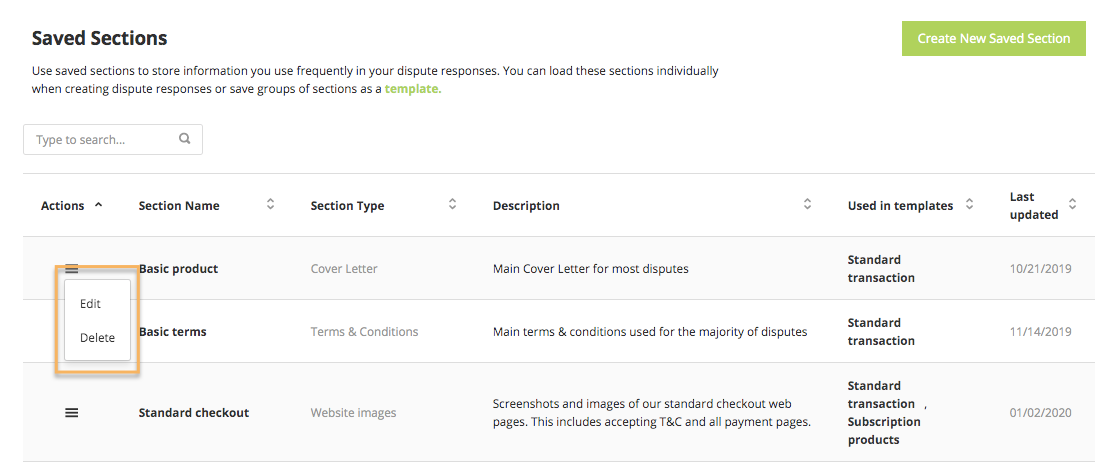Click the search magnifier icon

[185, 139]
